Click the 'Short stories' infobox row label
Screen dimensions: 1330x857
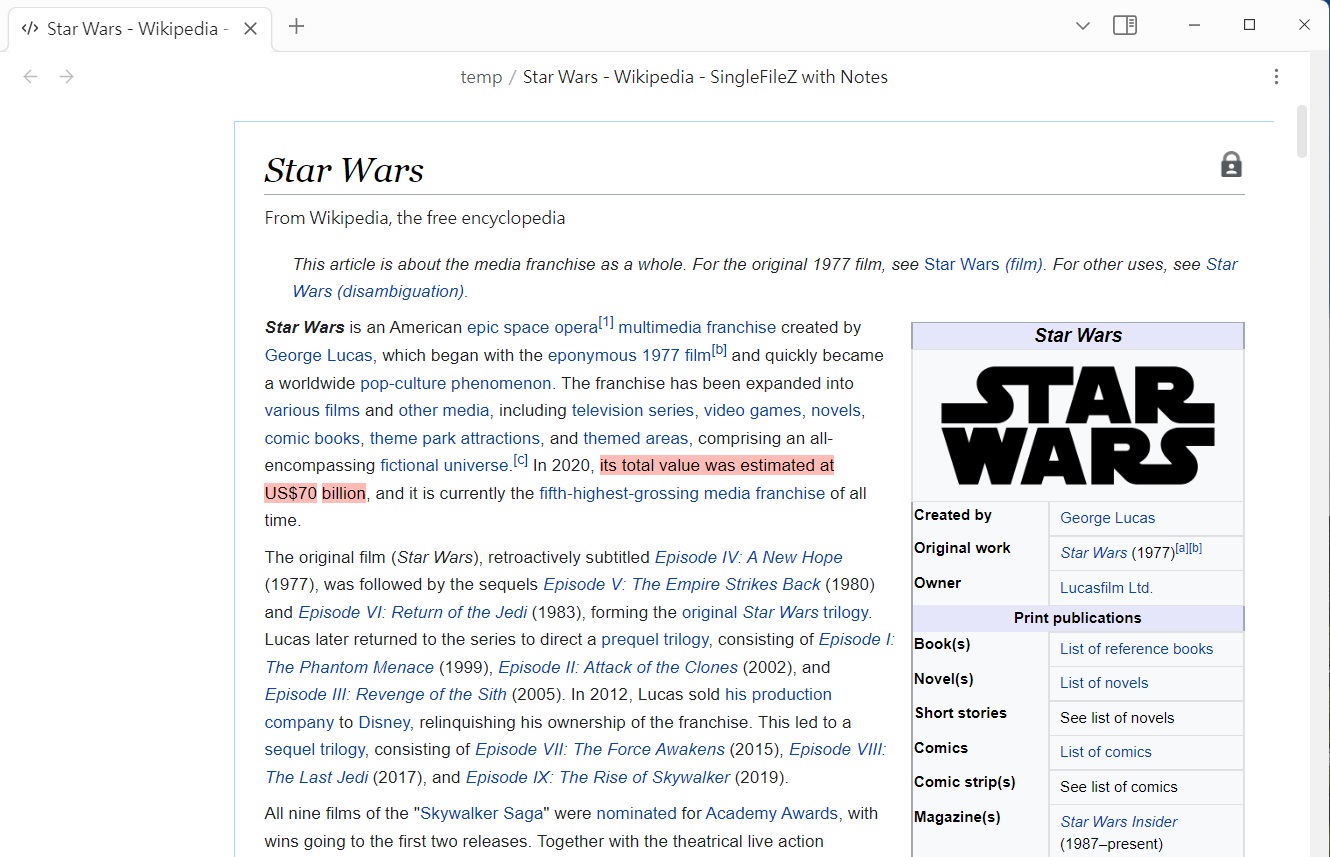pos(960,713)
